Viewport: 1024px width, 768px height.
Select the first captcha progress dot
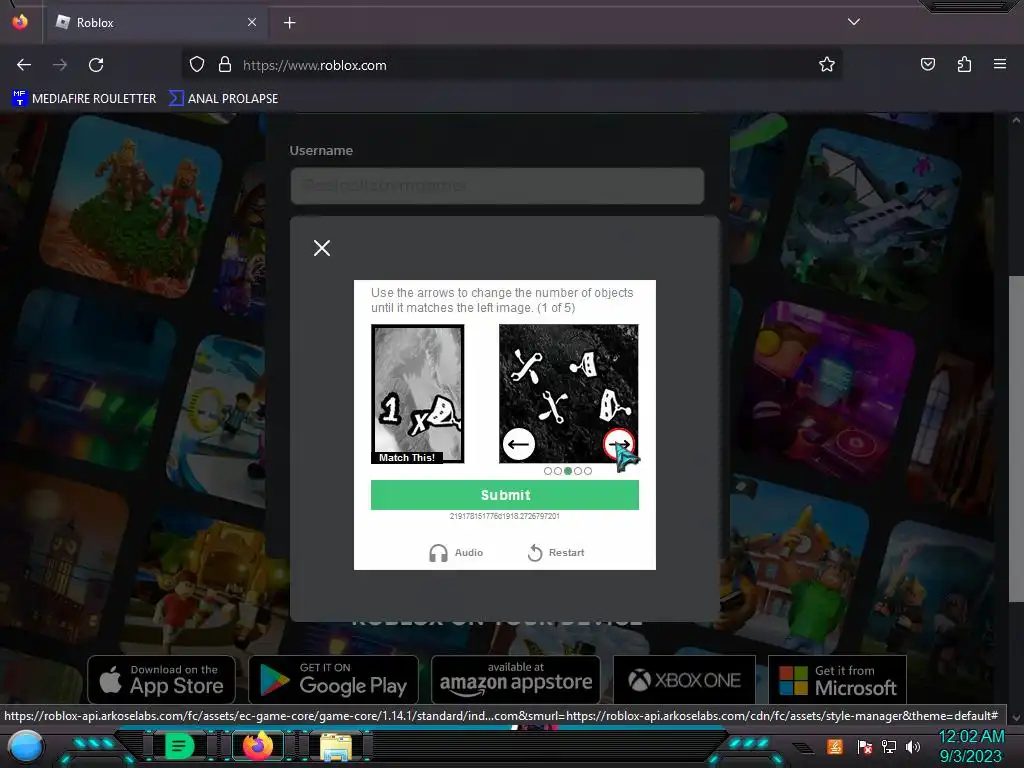[548, 471]
